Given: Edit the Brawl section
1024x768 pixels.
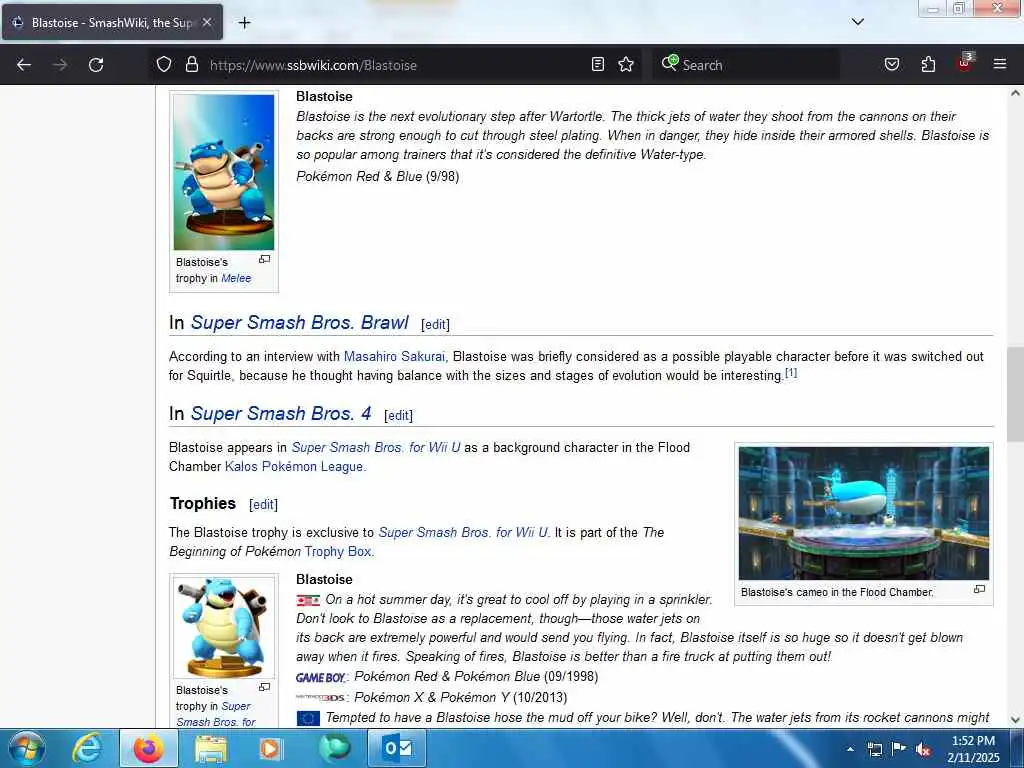Looking at the screenshot, I should click(x=436, y=325).
